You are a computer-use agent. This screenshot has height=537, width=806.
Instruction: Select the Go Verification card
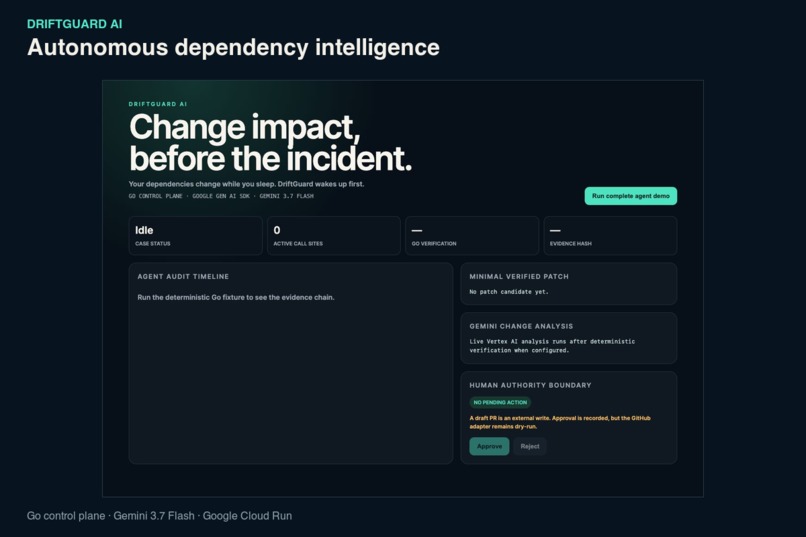pyautogui.click(x=472, y=236)
